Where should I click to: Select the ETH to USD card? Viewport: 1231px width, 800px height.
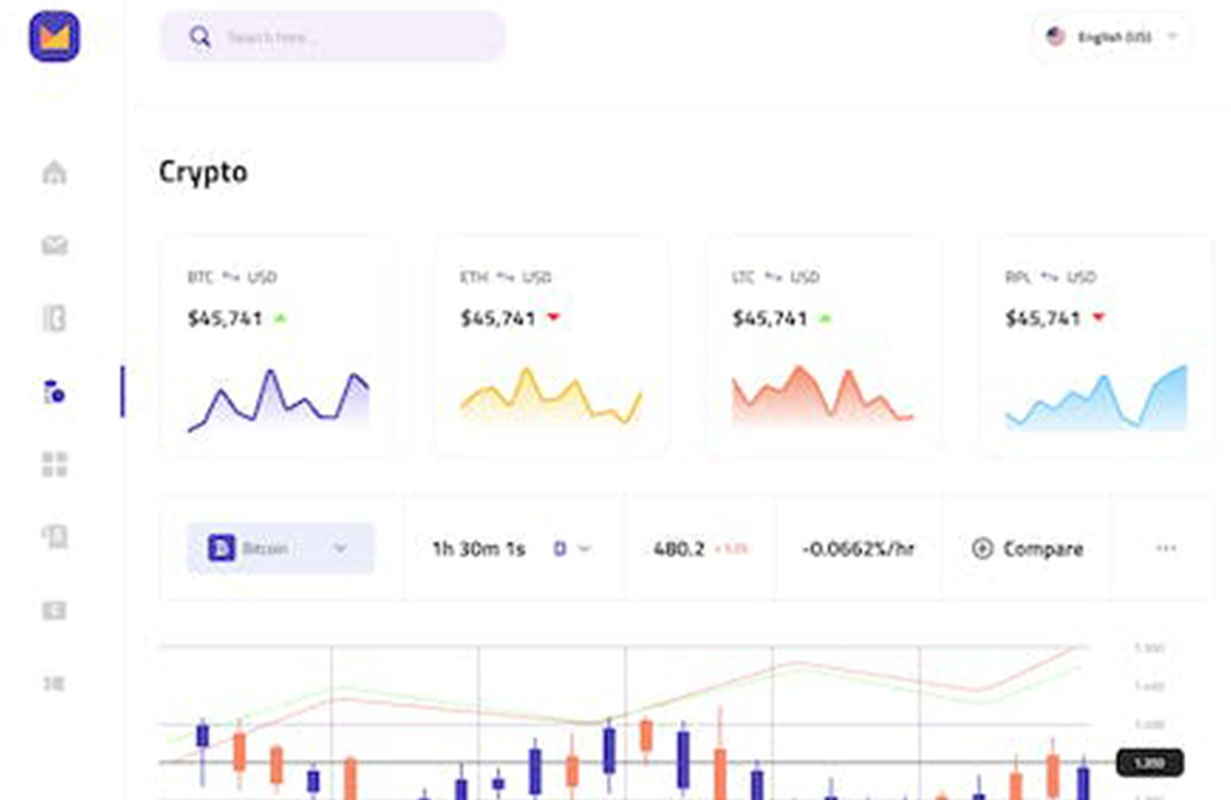point(551,345)
